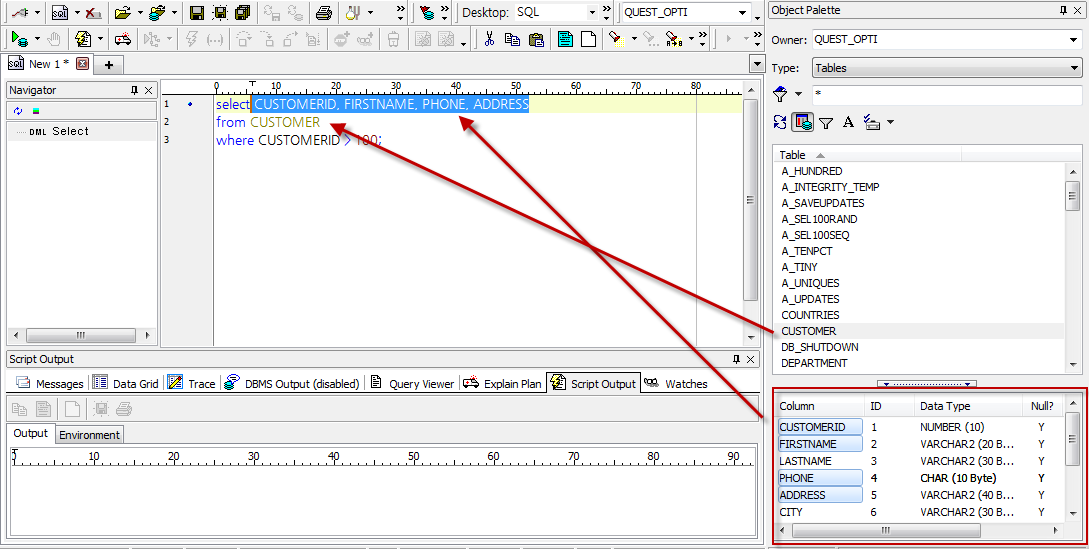This screenshot has width=1089, height=549.
Task: Toggle the column details view button in Object Palette
Action: click(802, 122)
